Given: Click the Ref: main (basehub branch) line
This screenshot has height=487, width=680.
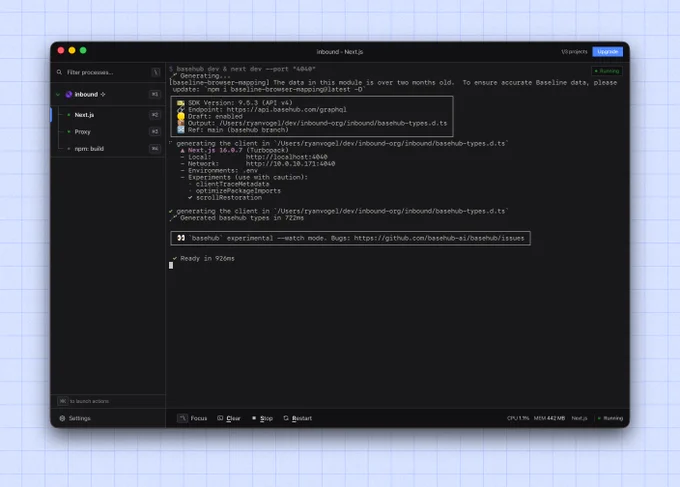Looking at the screenshot, I should [x=233, y=130].
